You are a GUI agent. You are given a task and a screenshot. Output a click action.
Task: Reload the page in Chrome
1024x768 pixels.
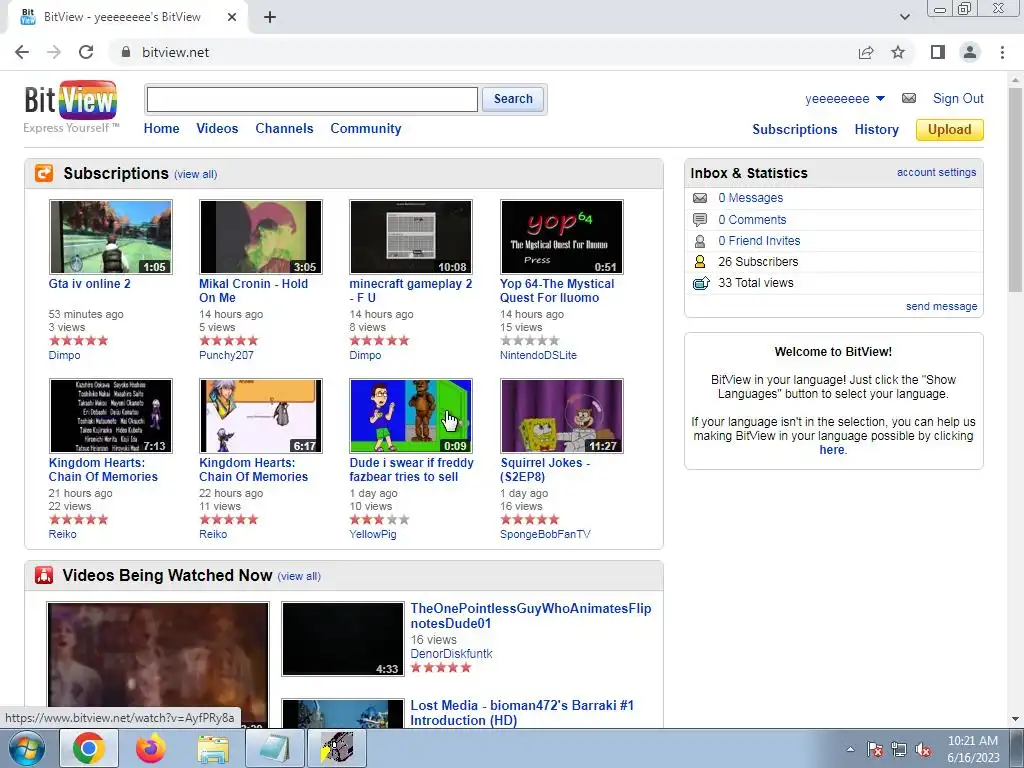tap(86, 52)
